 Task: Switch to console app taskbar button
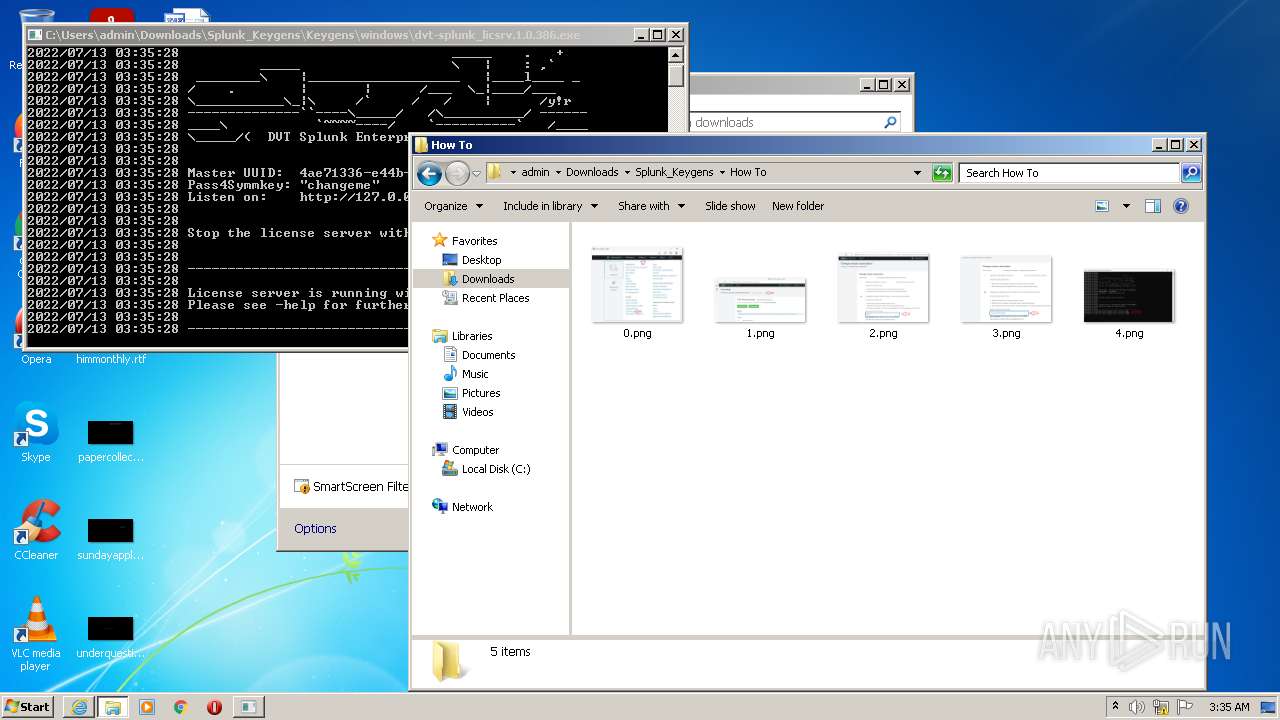point(247,707)
